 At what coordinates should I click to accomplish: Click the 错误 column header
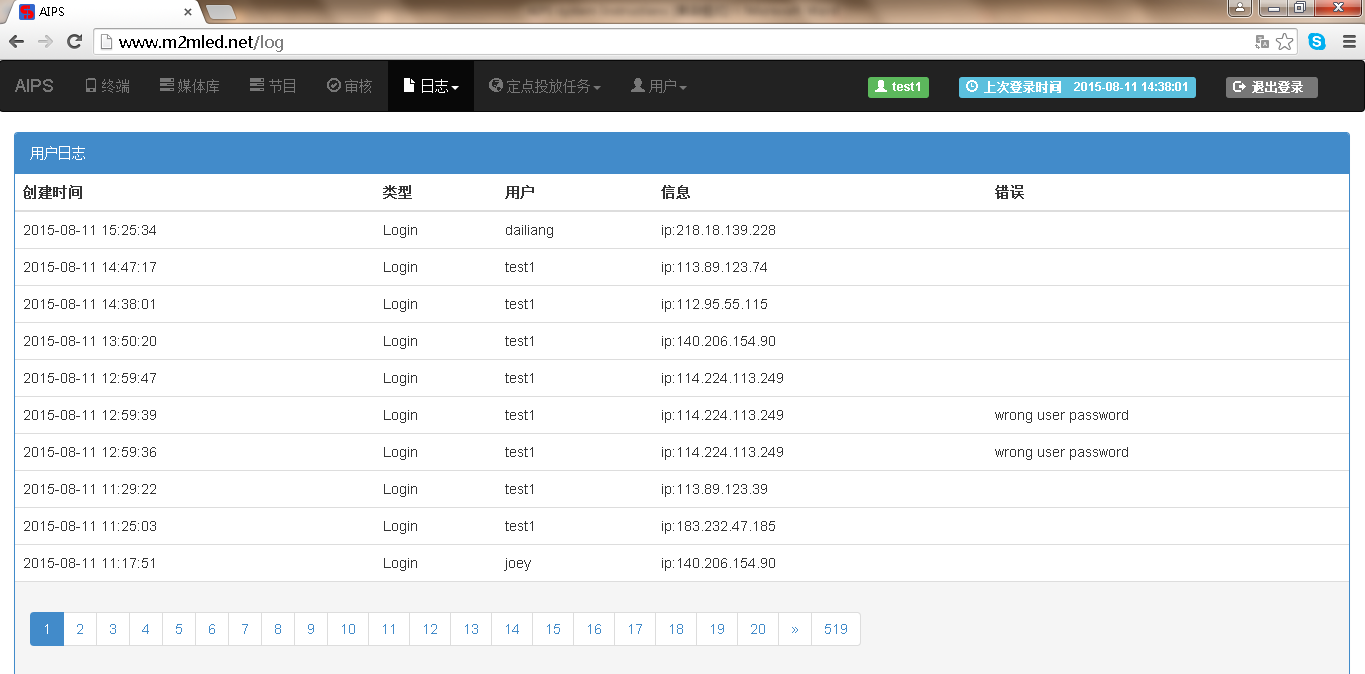click(1009, 192)
